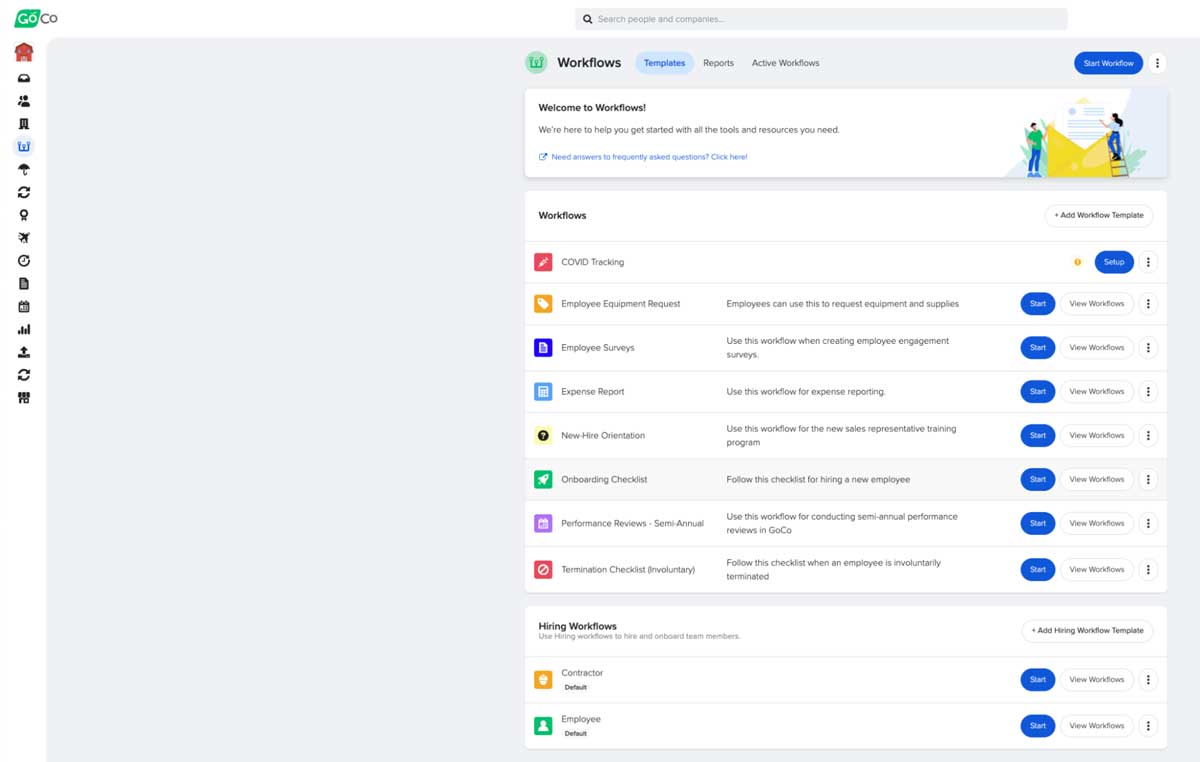Open the frequently asked questions link
The width and height of the screenshot is (1200, 762).
point(645,157)
